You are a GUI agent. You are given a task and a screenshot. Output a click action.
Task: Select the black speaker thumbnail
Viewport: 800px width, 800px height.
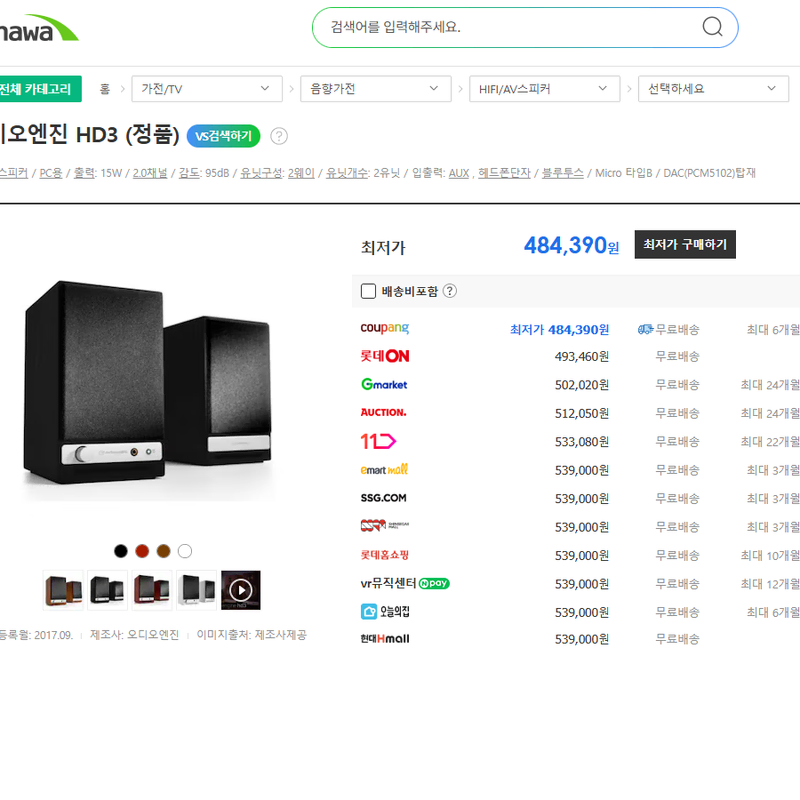108,590
